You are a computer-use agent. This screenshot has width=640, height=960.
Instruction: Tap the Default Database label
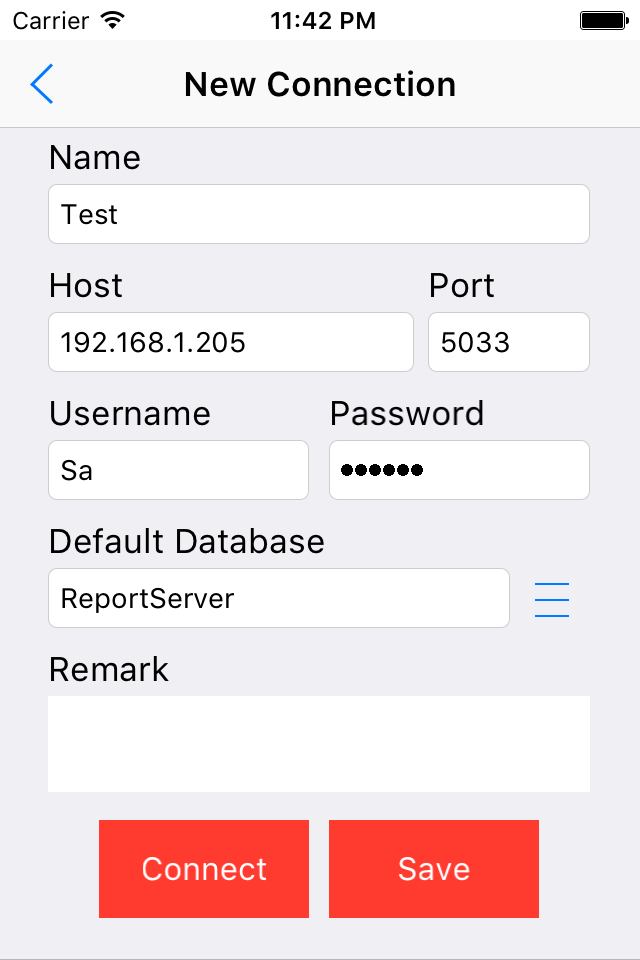[187, 541]
